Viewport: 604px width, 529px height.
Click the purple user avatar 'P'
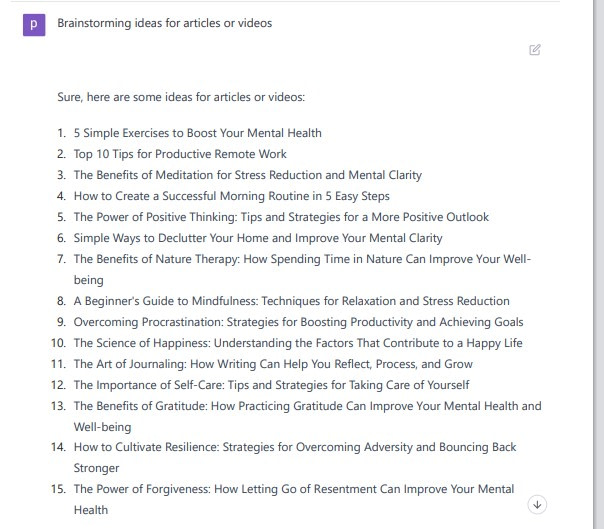pos(34,25)
